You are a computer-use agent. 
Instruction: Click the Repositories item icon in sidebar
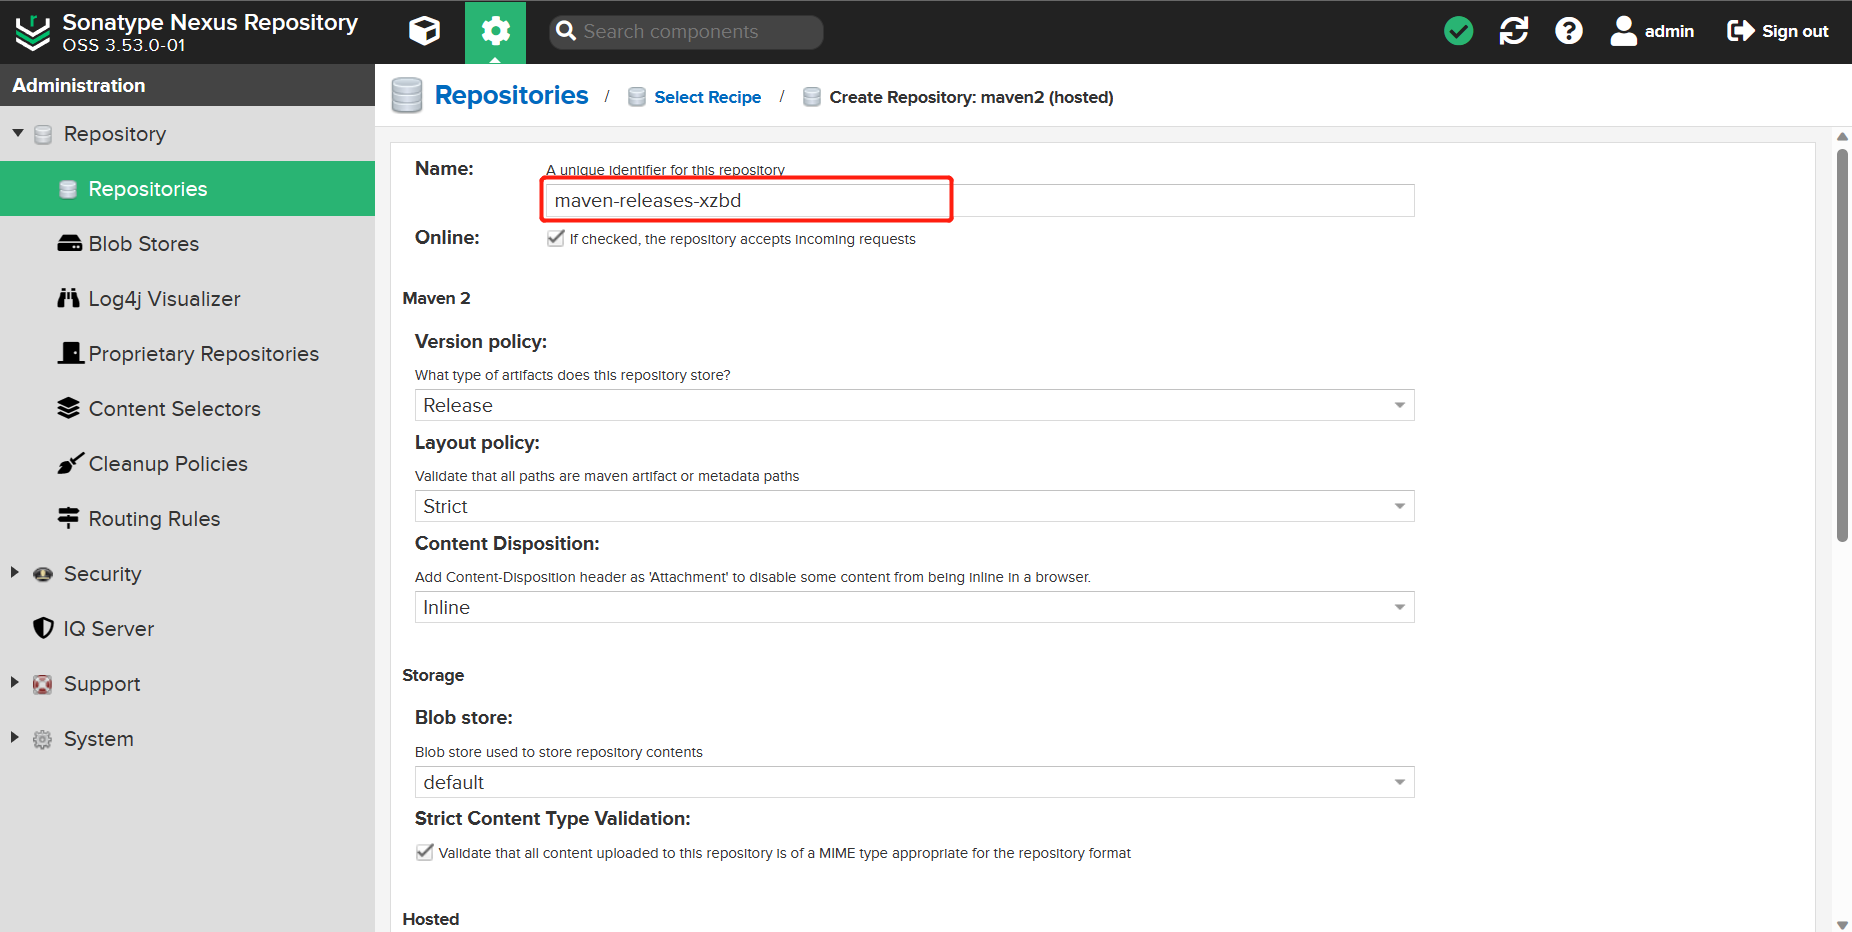point(68,189)
